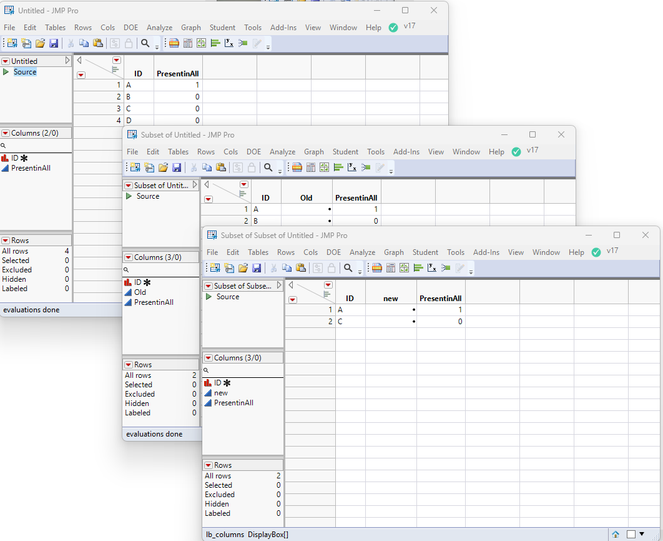Click Fit Y by X icon in Subset of Untitled window
The image size is (663, 541).
pyautogui.click(x=352, y=168)
